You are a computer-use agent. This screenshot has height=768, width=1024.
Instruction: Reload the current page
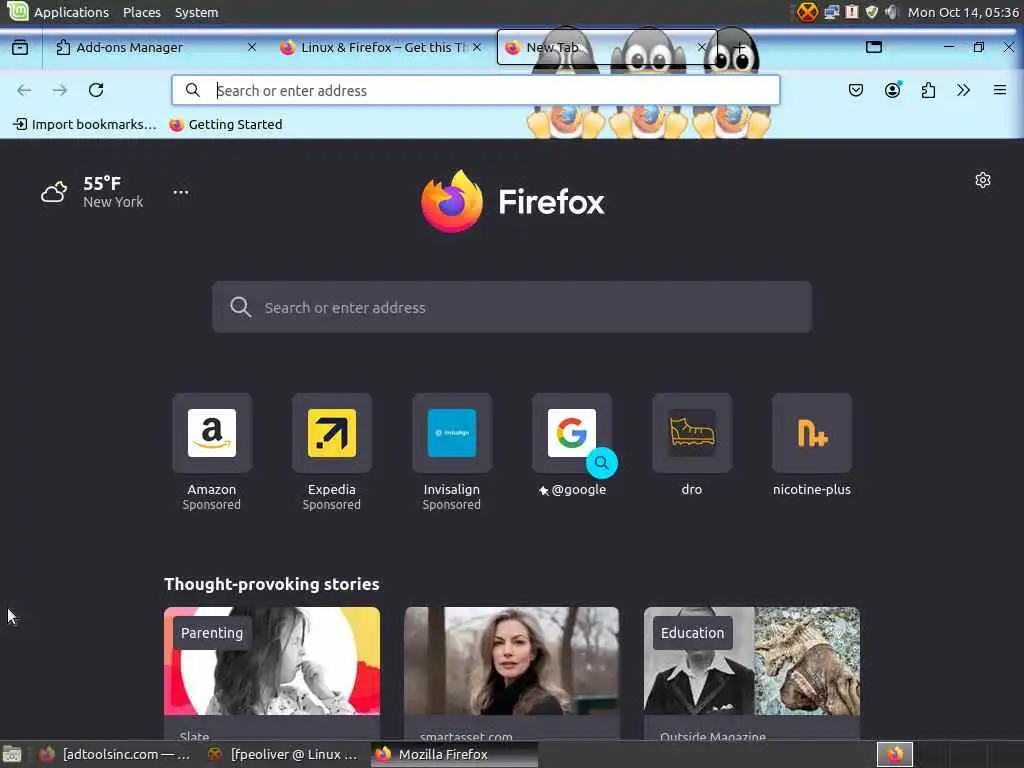pos(96,90)
